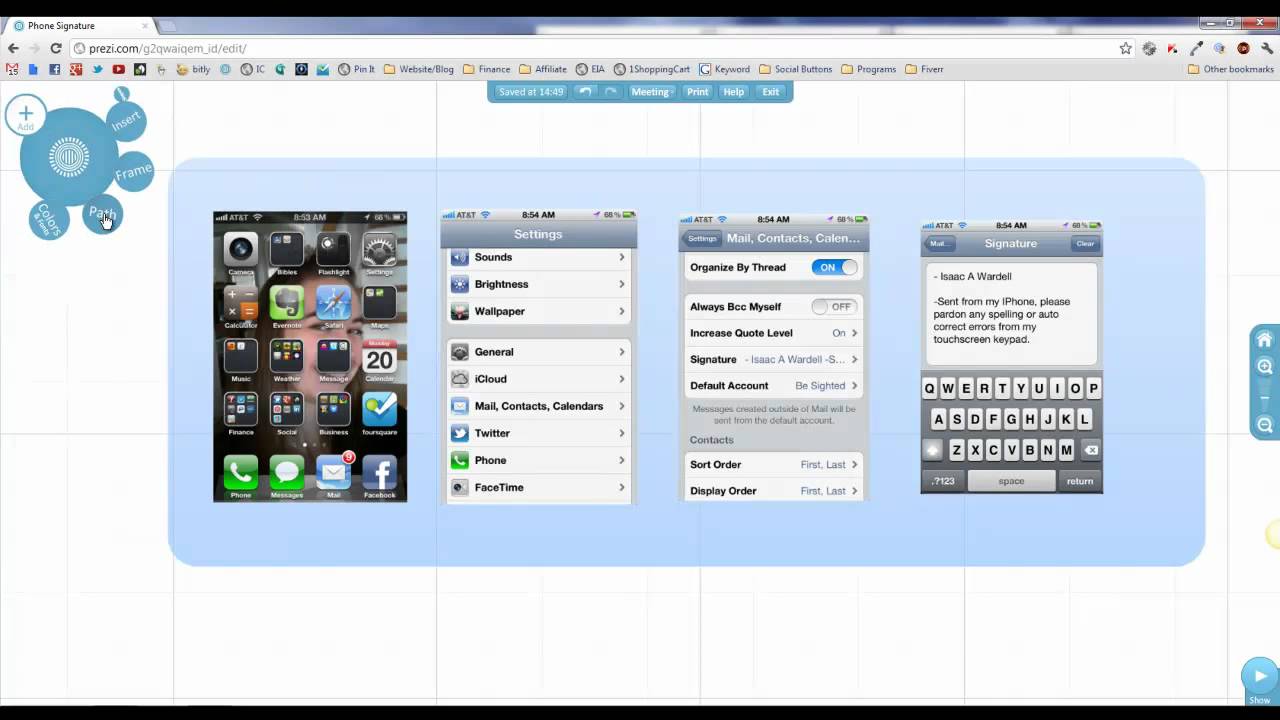
Task: Click the redo arrow in Prezi top bar
Action: [x=610, y=91]
